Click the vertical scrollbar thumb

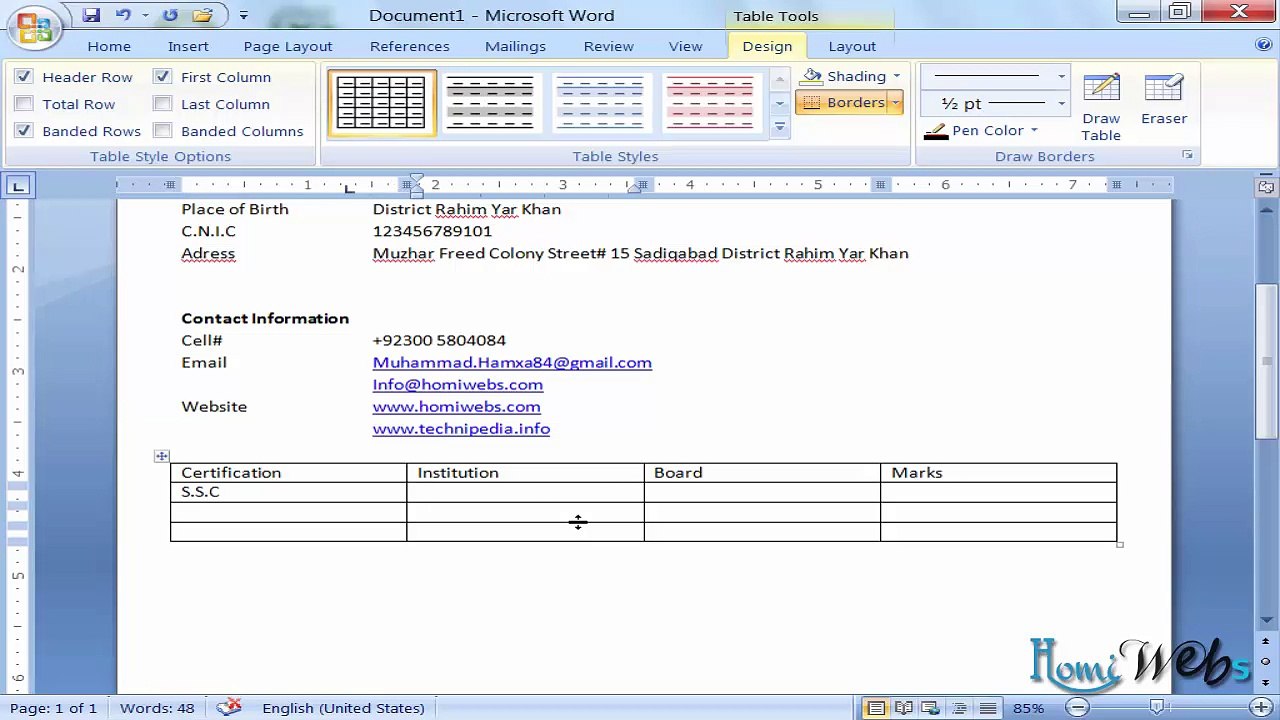click(x=1265, y=362)
